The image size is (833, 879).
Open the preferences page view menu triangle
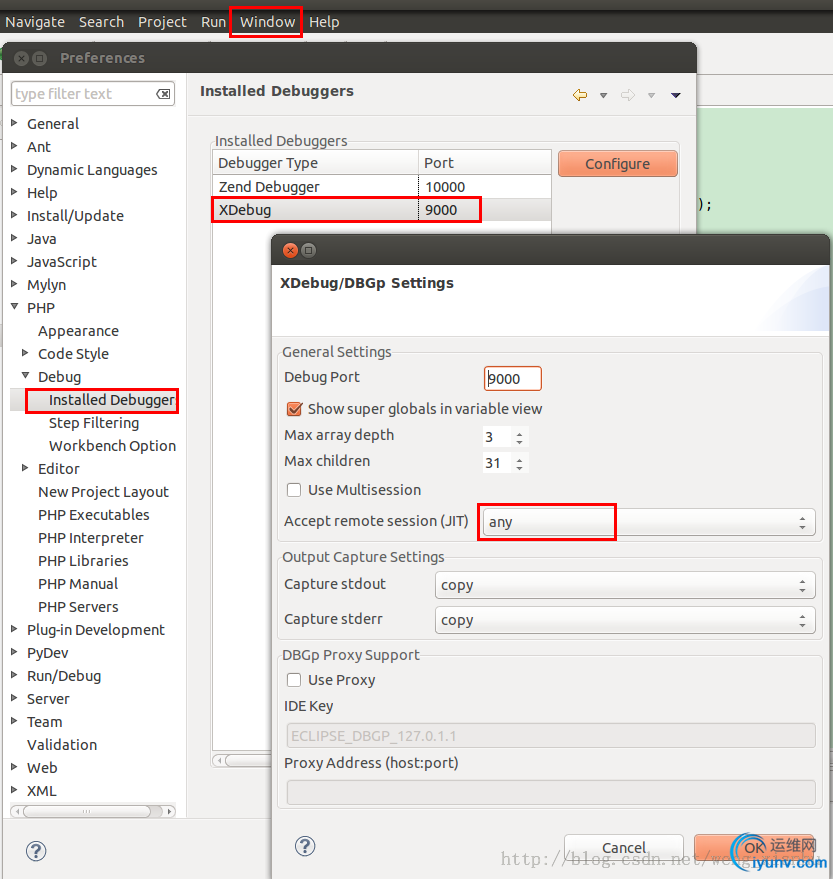[675, 95]
